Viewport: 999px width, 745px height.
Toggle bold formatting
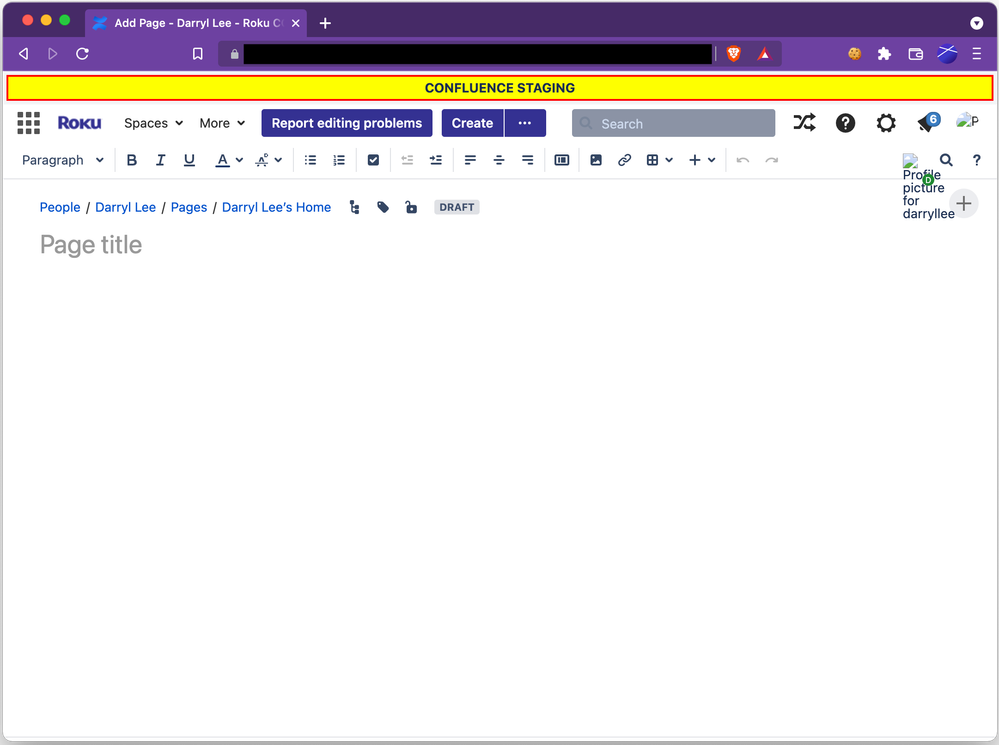pyautogui.click(x=131, y=160)
